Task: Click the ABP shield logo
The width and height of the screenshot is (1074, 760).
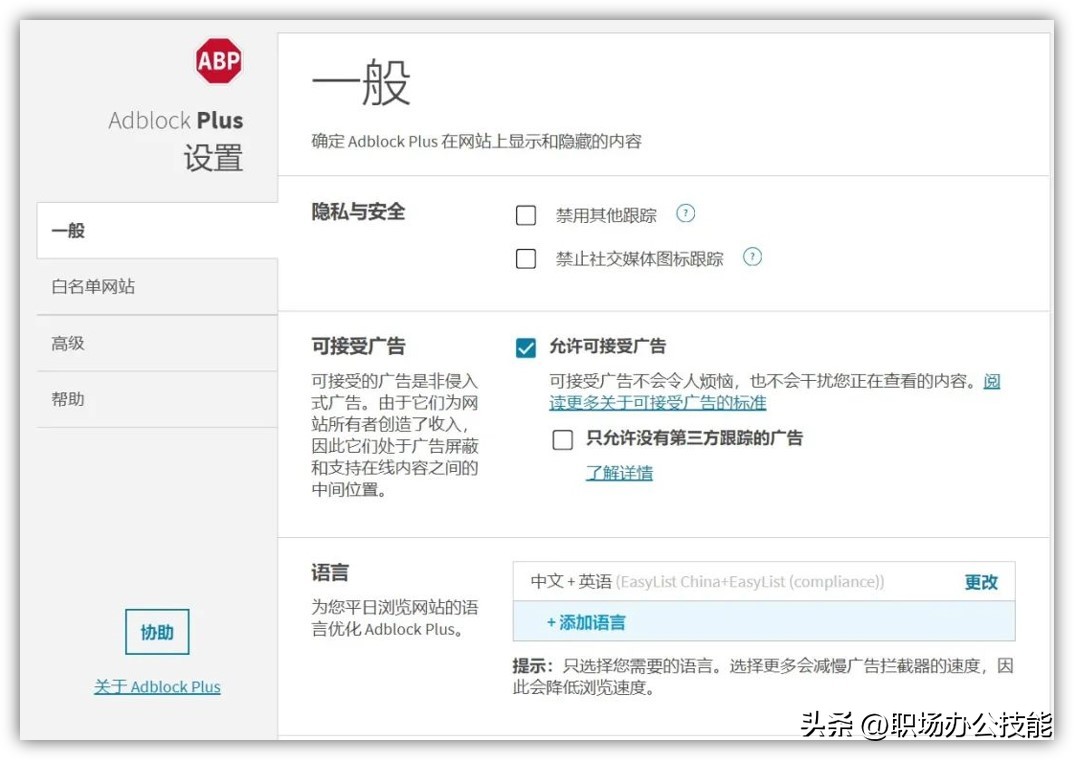Action: (x=218, y=60)
